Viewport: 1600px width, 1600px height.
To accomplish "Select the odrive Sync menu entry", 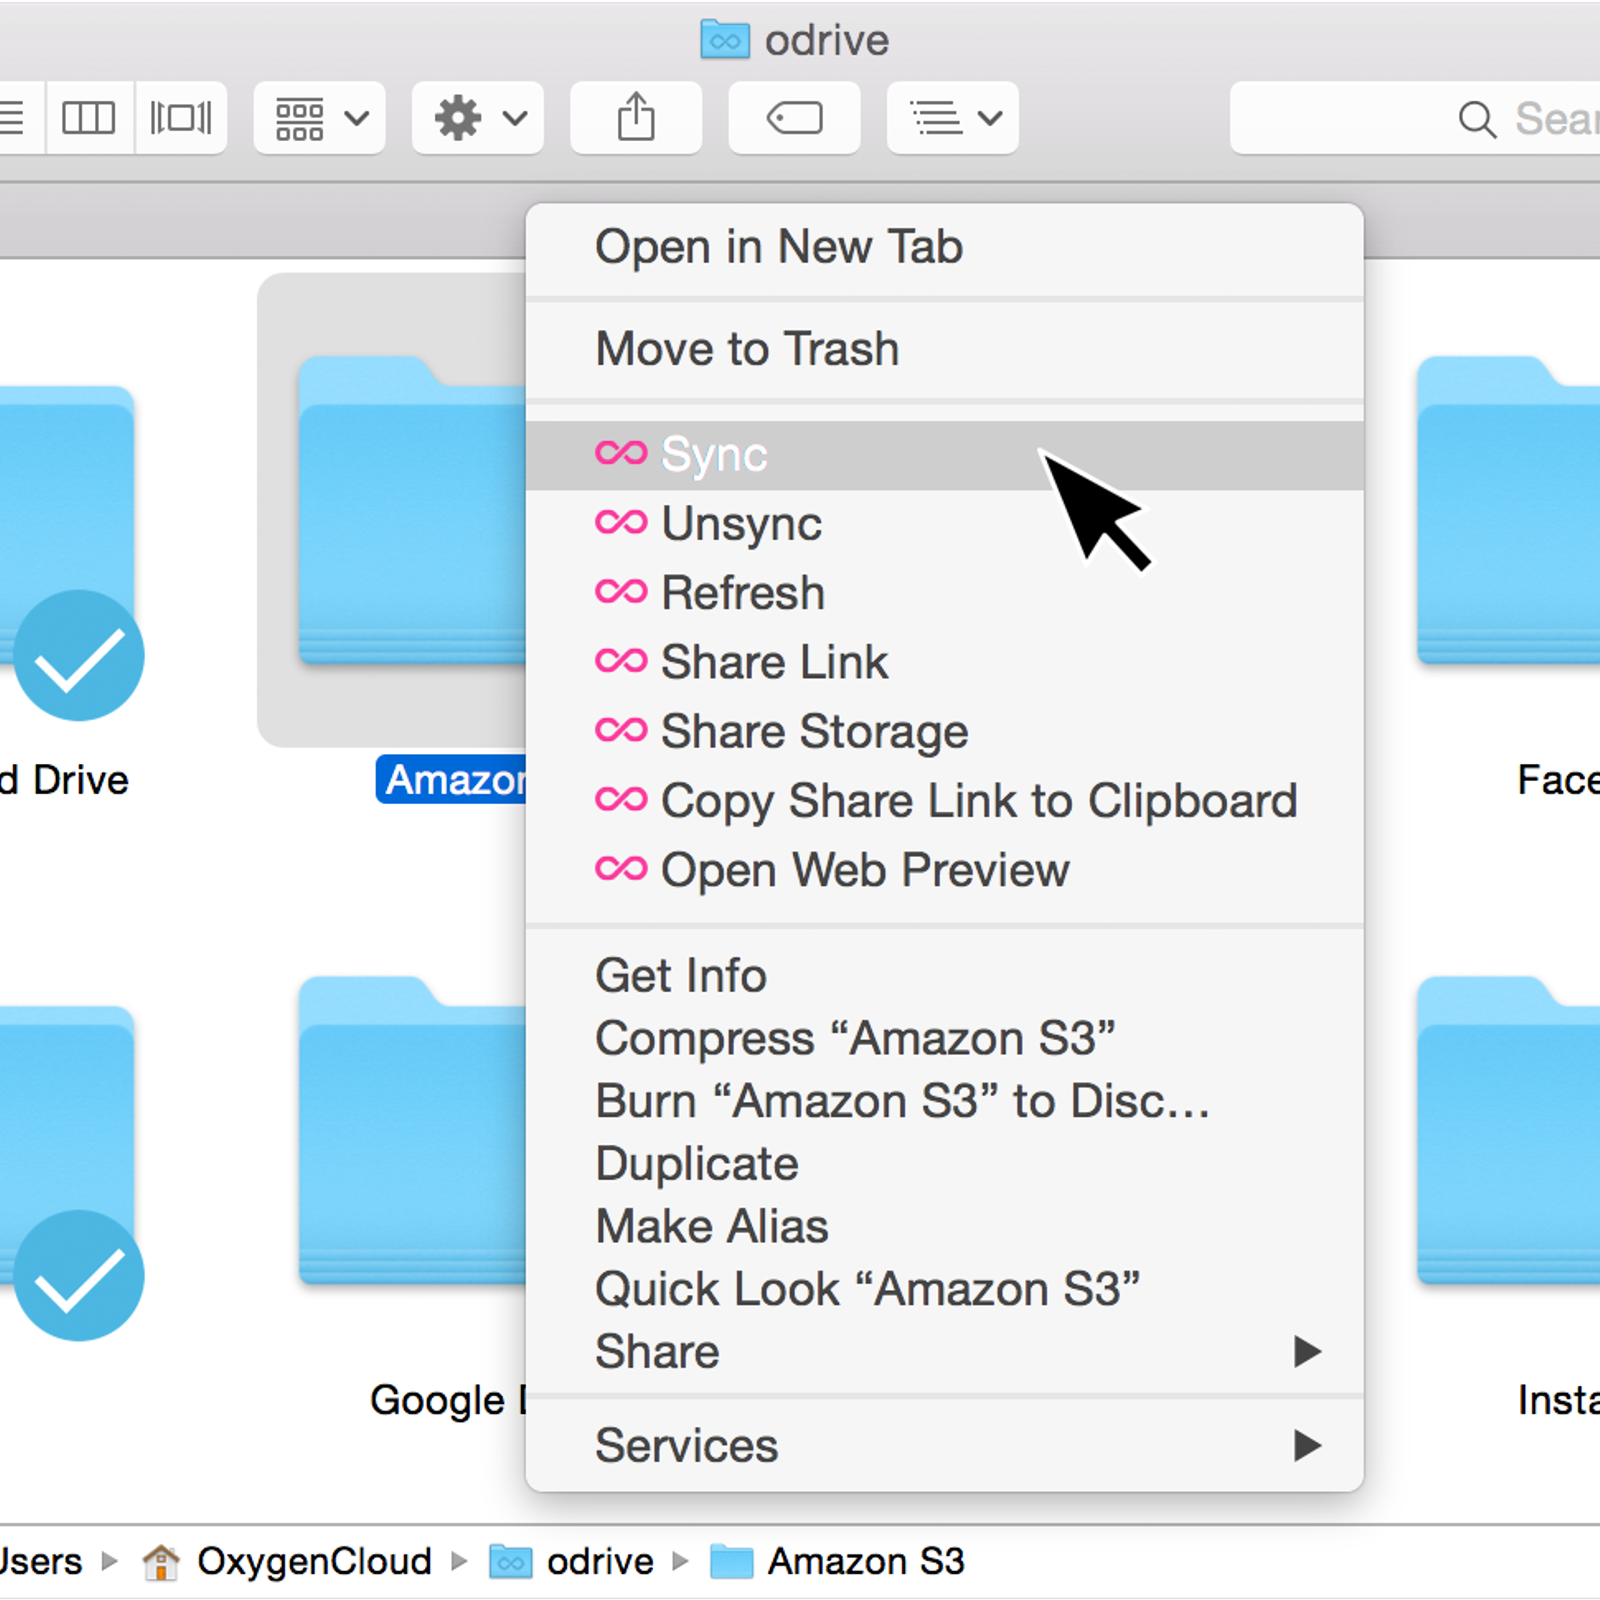I will pos(944,455).
